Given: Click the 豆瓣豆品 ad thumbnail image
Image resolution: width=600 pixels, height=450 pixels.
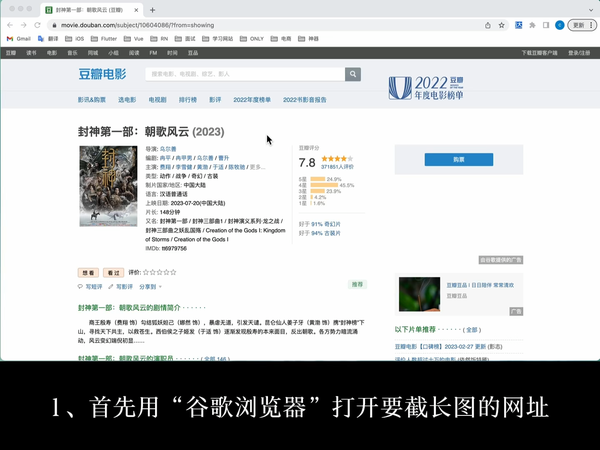Looking at the screenshot, I should point(419,294).
